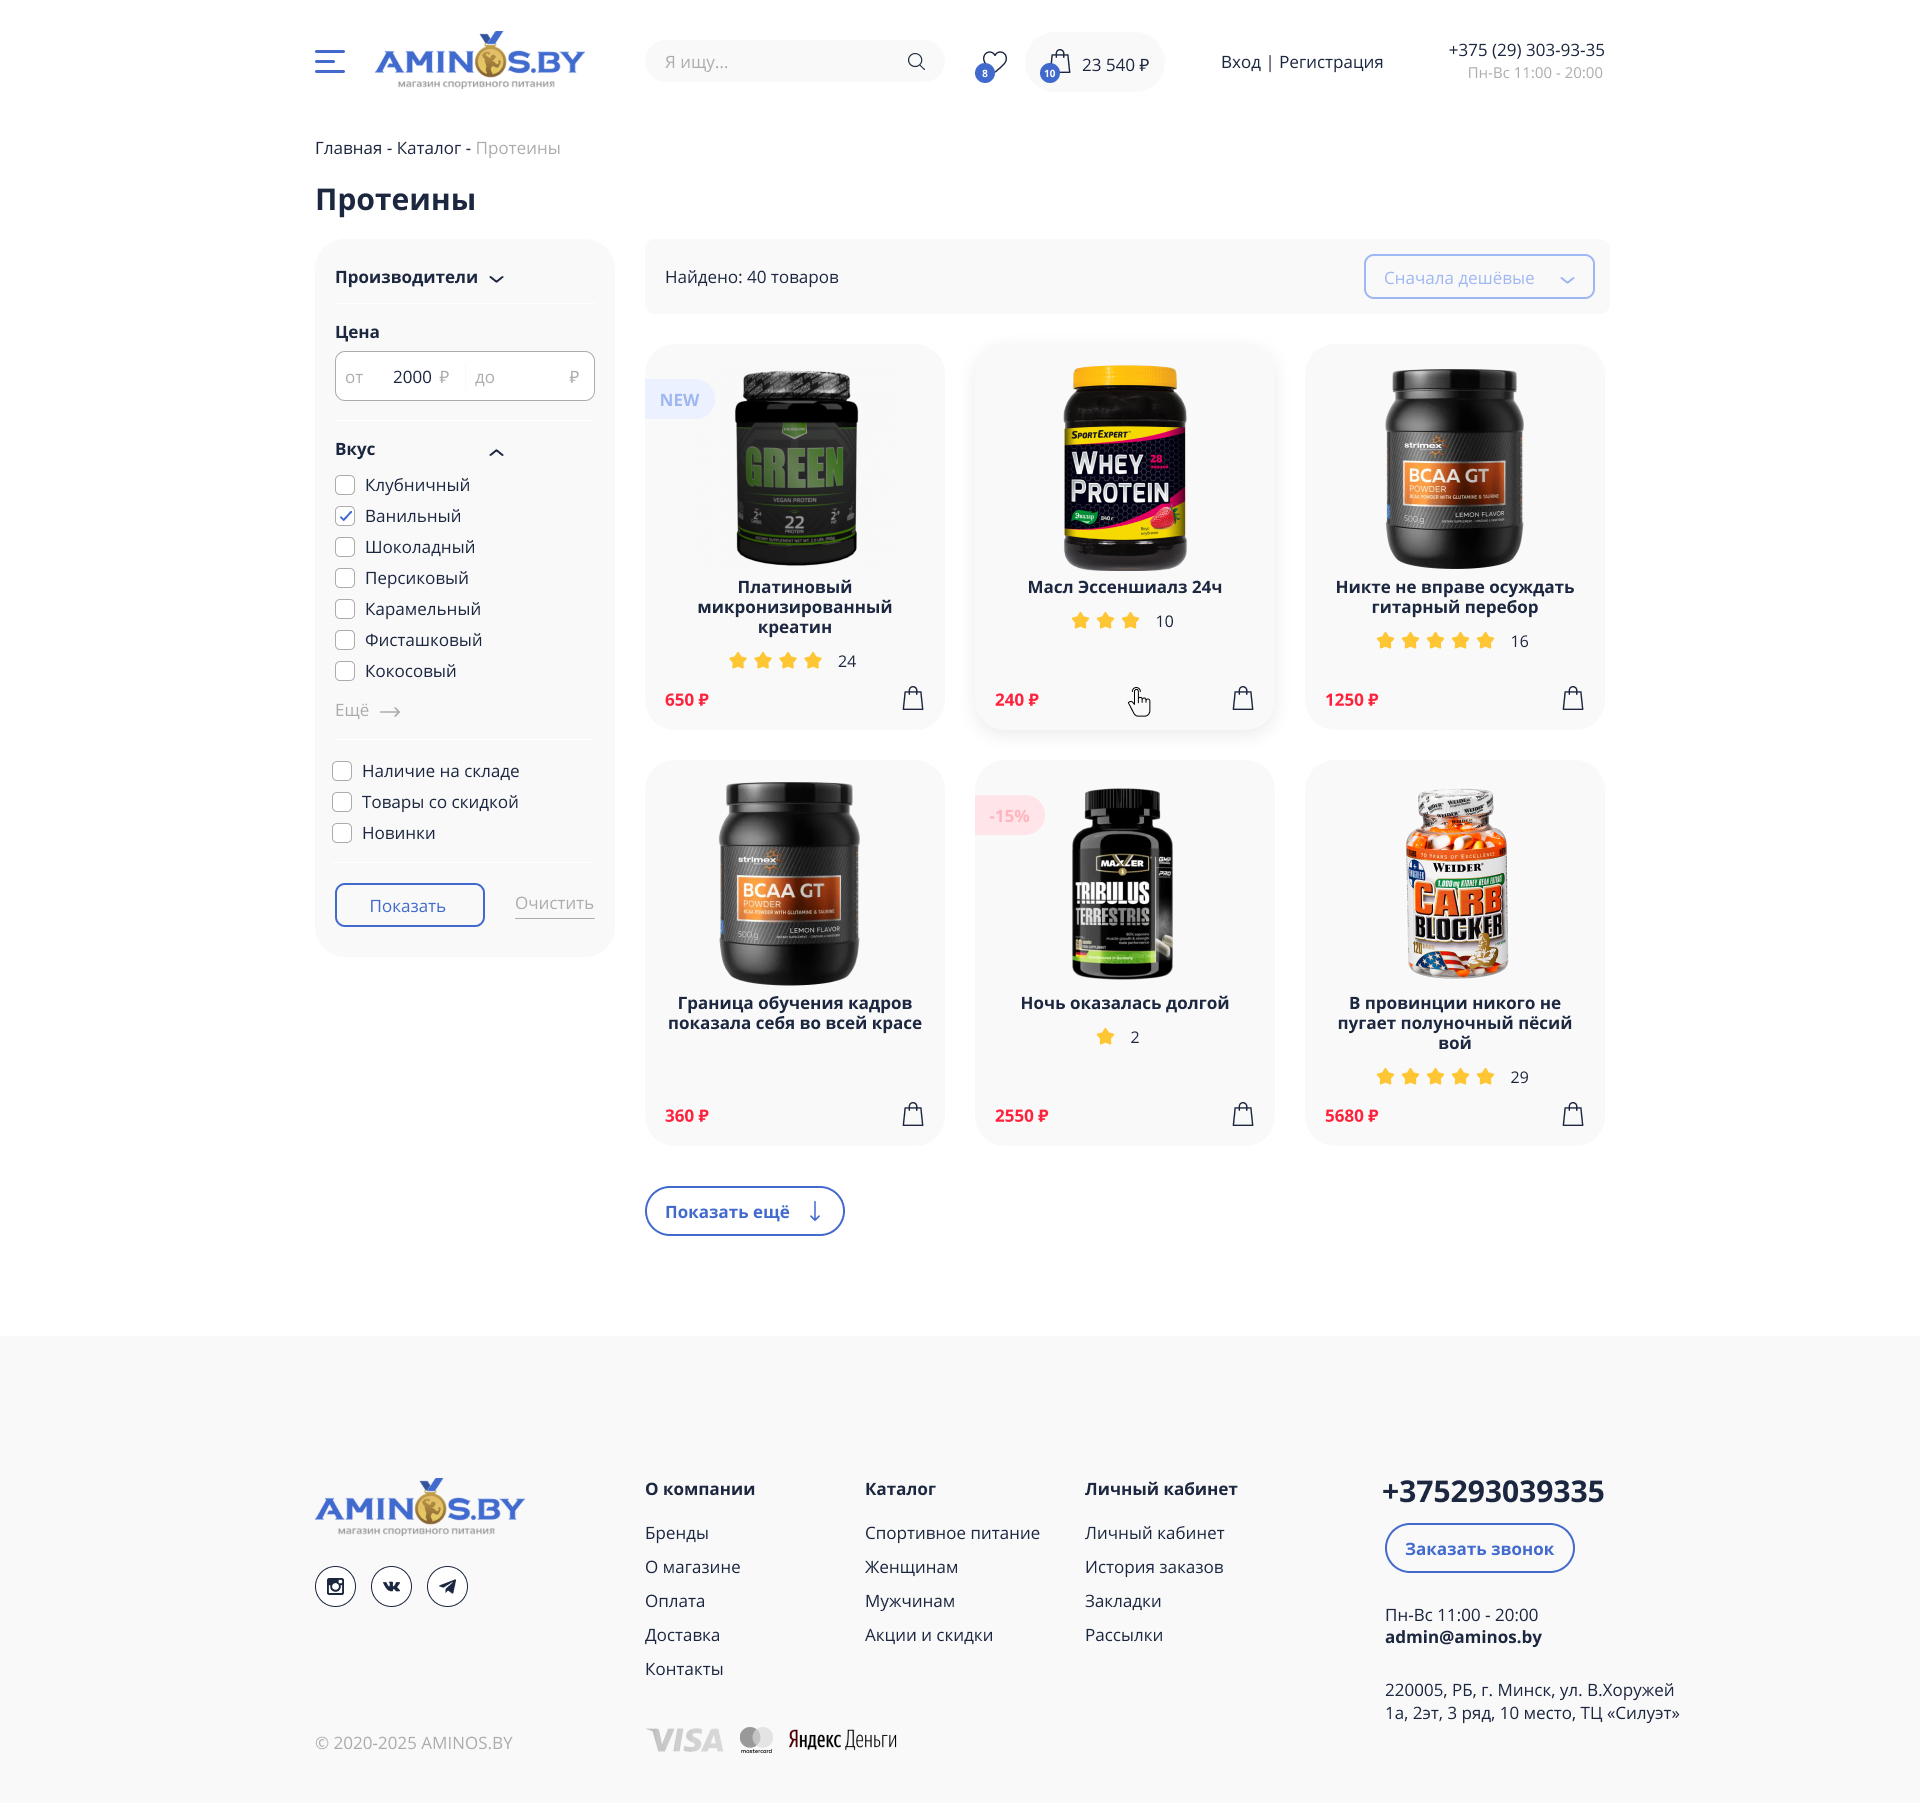Image resolution: width=1920 pixels, height=1803 pixels.
Task: Open the footer VK icon
Action: coord(391,1586)
